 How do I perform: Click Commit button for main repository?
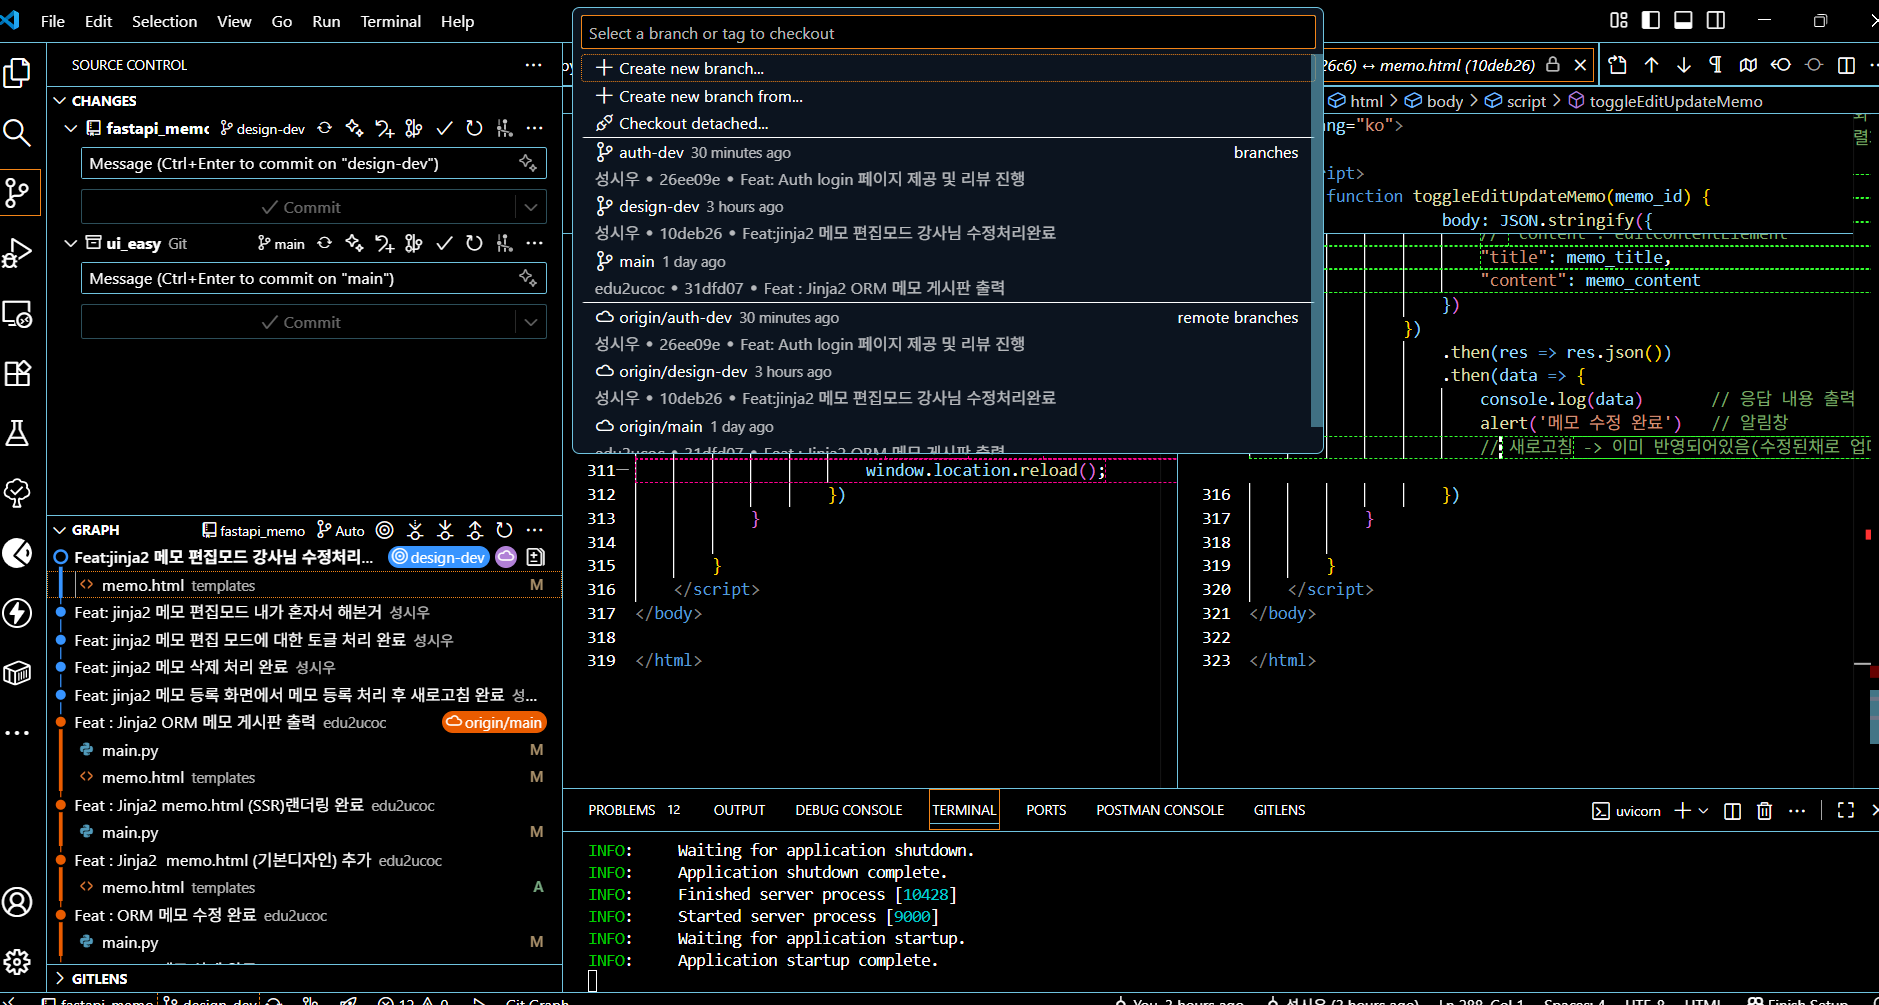tap(299, 322)
